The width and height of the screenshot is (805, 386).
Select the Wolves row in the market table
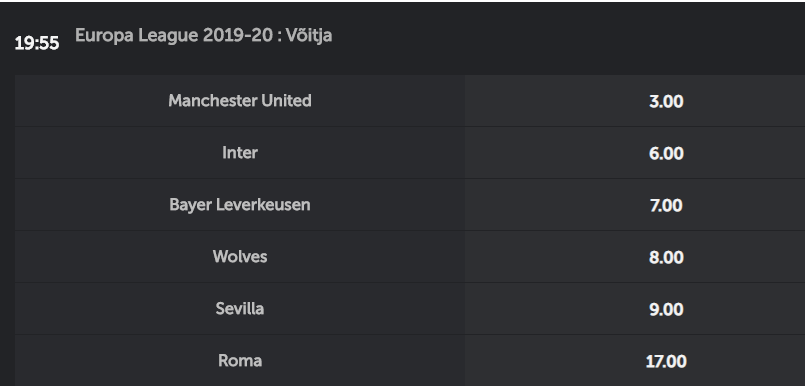pyautogui.click(x=410, y=257)
